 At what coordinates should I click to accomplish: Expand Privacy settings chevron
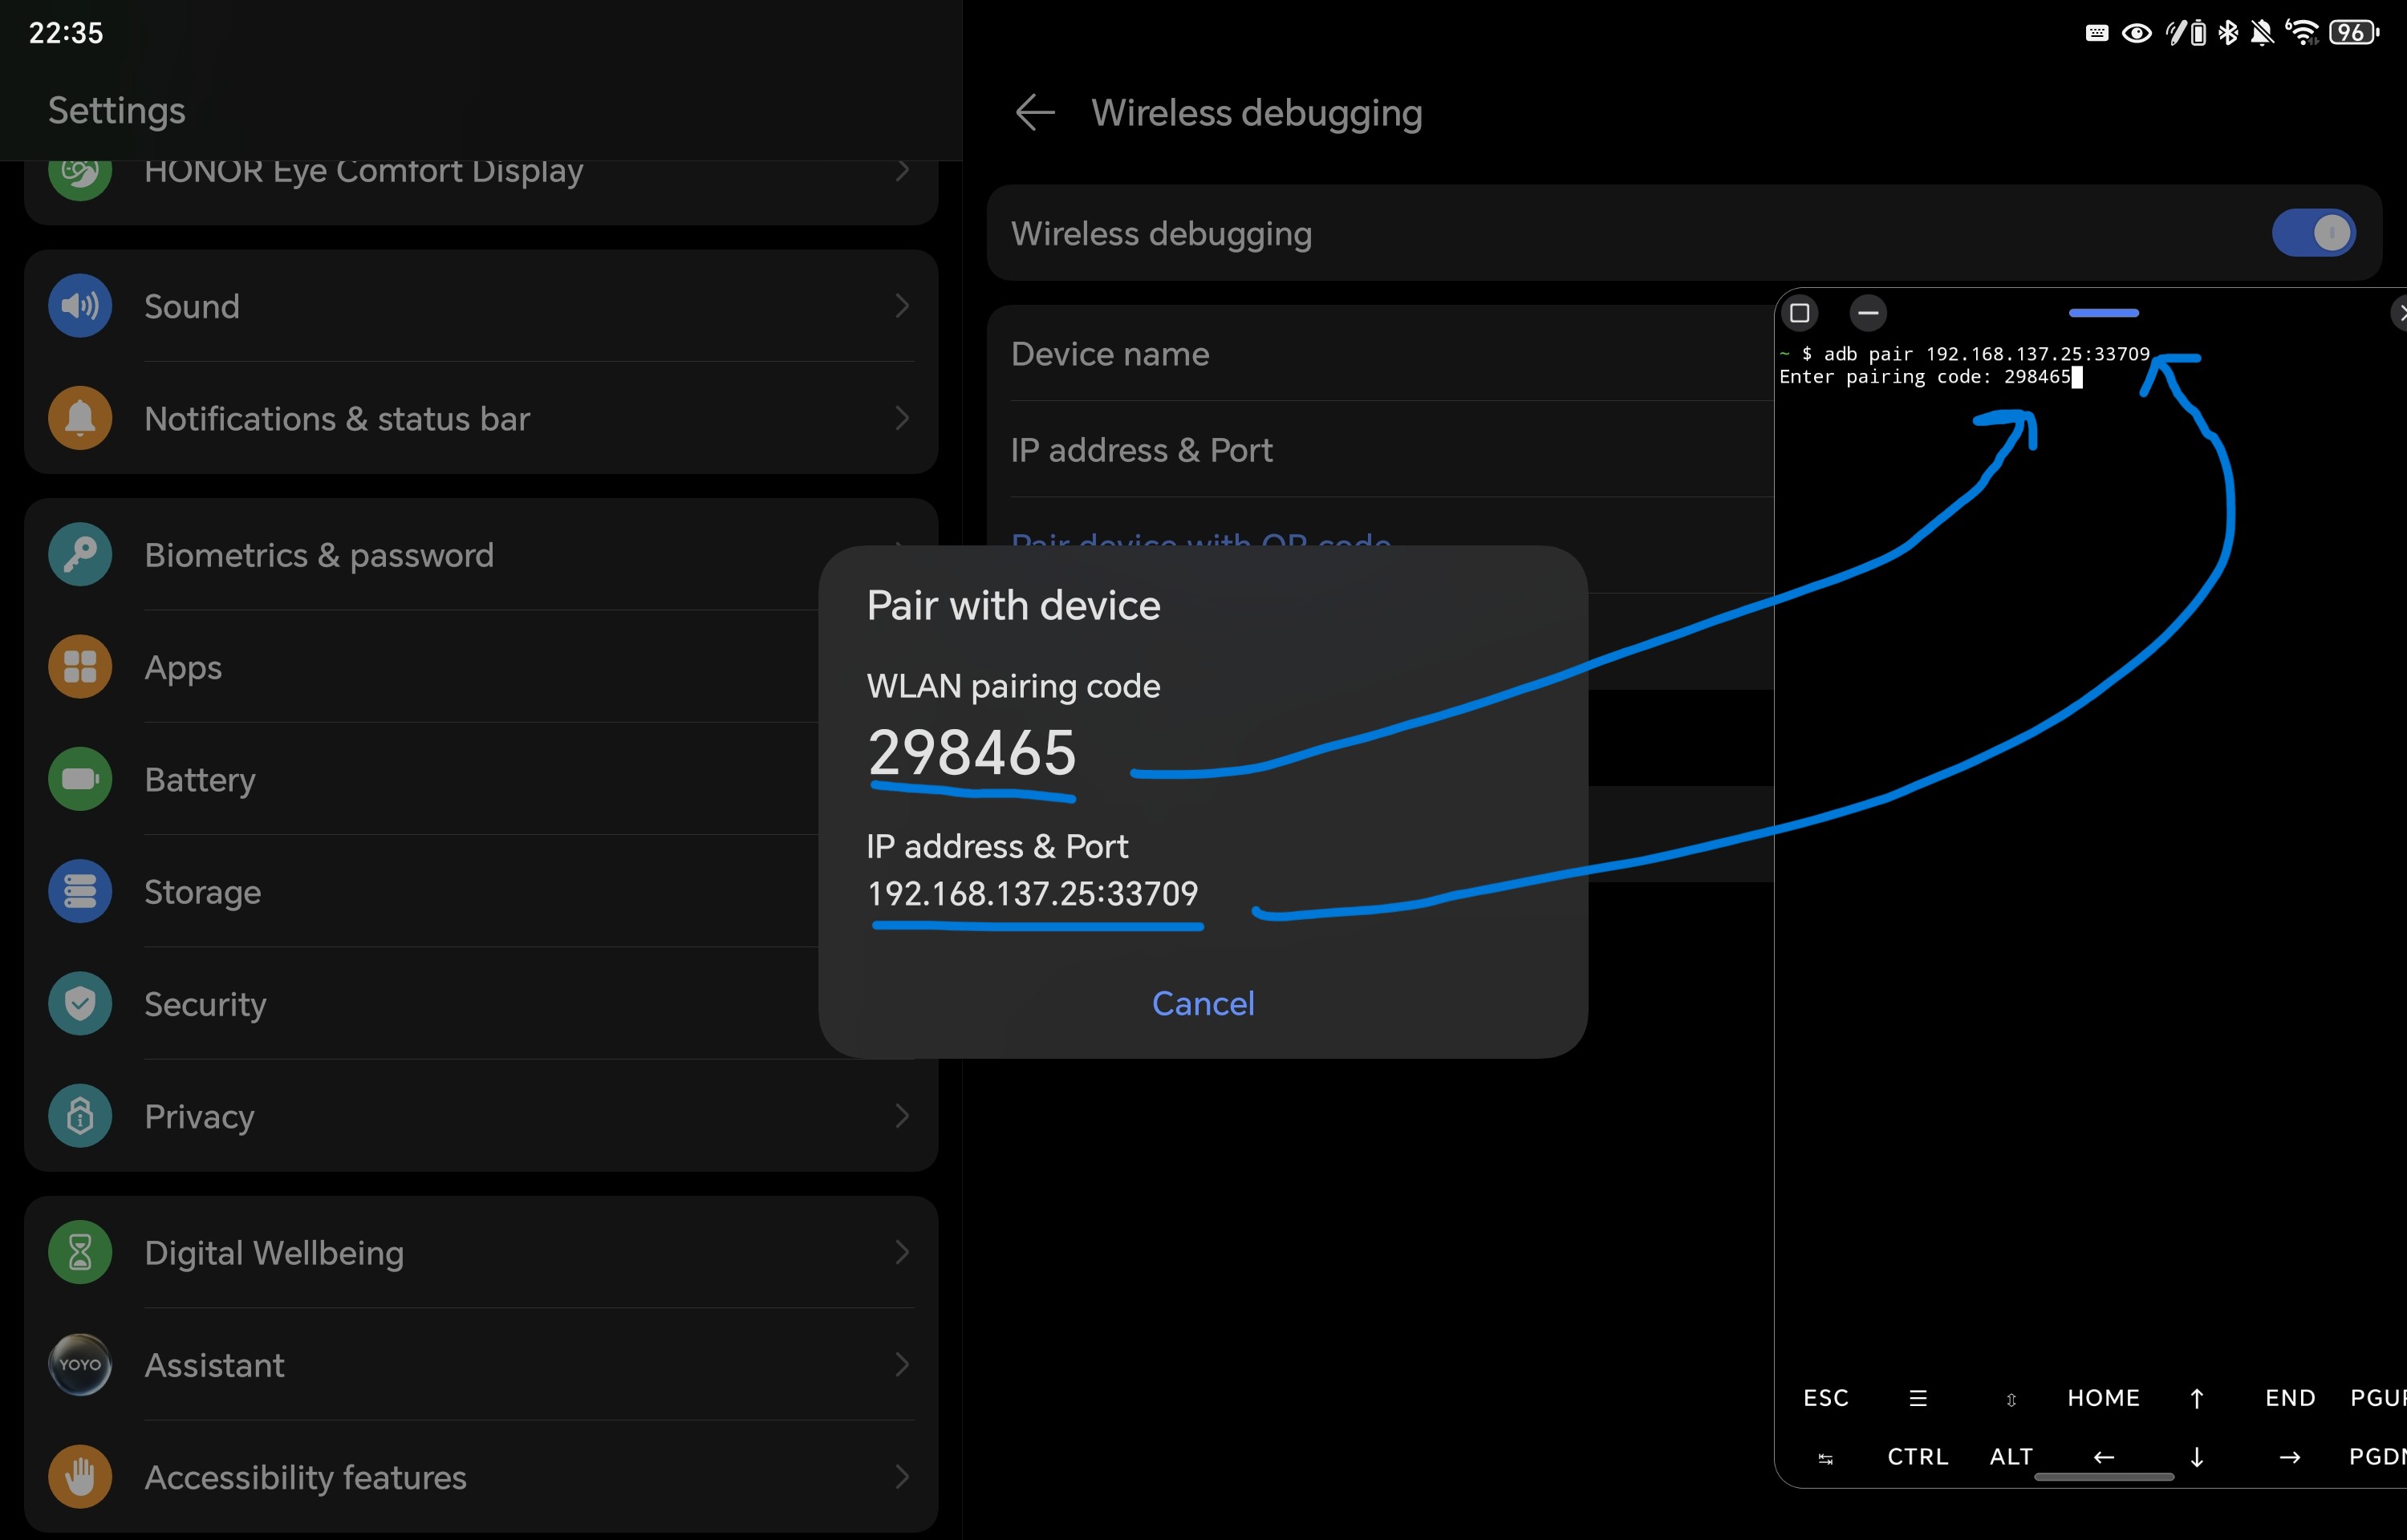point(902,1115)
